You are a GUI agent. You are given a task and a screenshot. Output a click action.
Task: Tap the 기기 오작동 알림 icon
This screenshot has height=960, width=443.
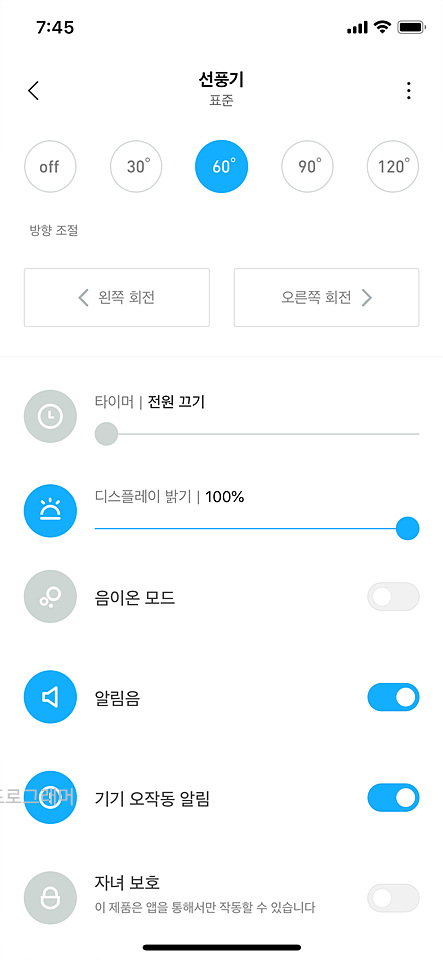50,797
